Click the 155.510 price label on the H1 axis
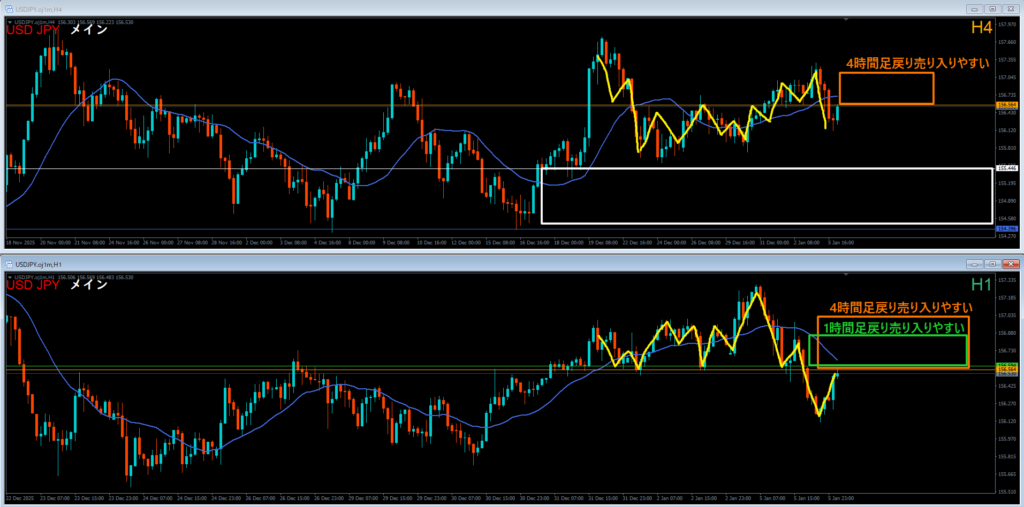 click(x=1005, y=491)
